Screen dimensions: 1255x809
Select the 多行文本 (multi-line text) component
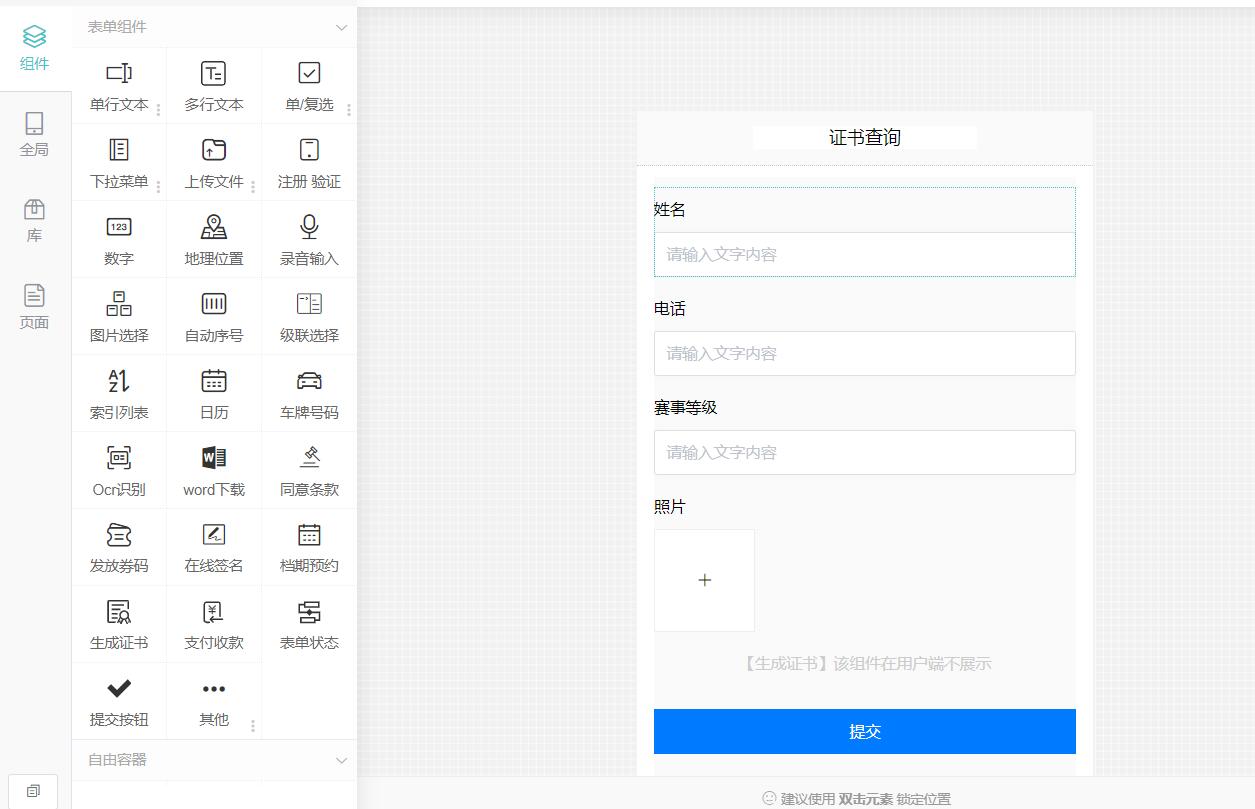click(213, 85)
